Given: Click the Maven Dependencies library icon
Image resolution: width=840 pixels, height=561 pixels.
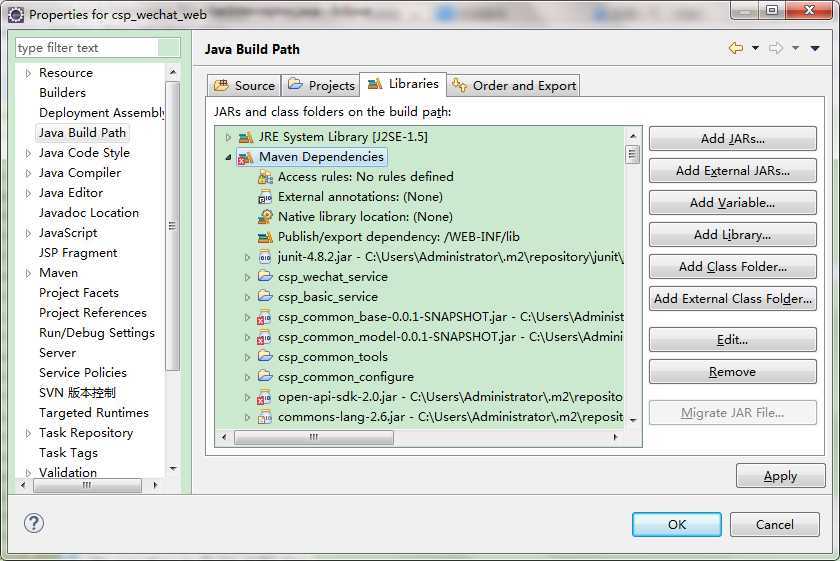Looking at the screenshot, I should [x=246, y=158].
